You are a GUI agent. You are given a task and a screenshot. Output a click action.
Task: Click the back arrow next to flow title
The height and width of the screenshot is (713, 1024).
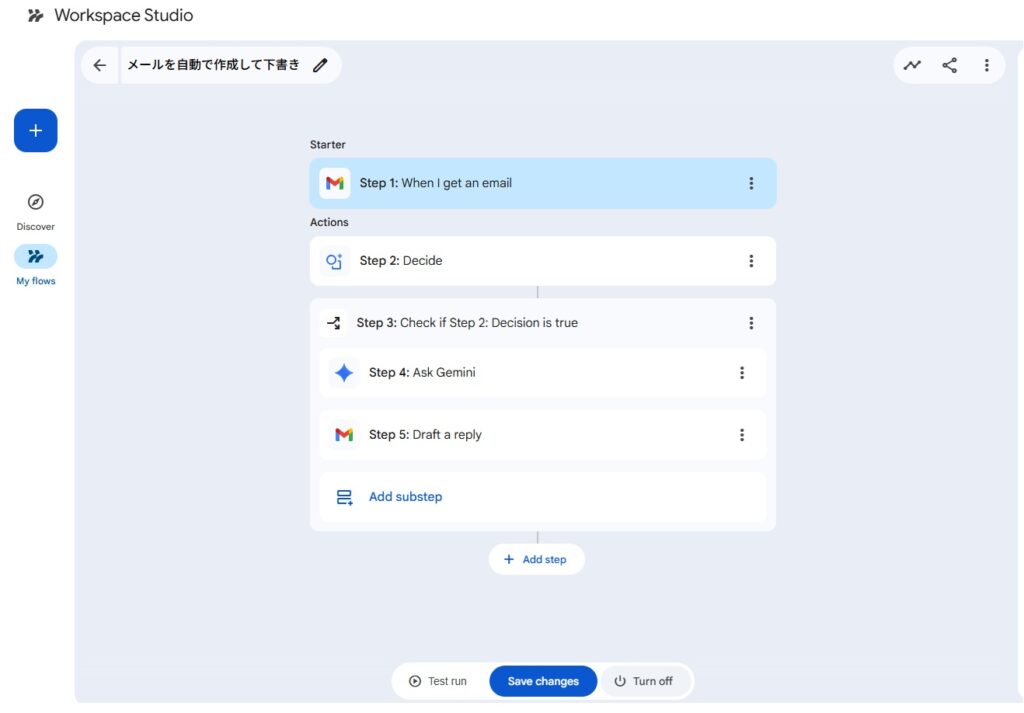(99, 66)
